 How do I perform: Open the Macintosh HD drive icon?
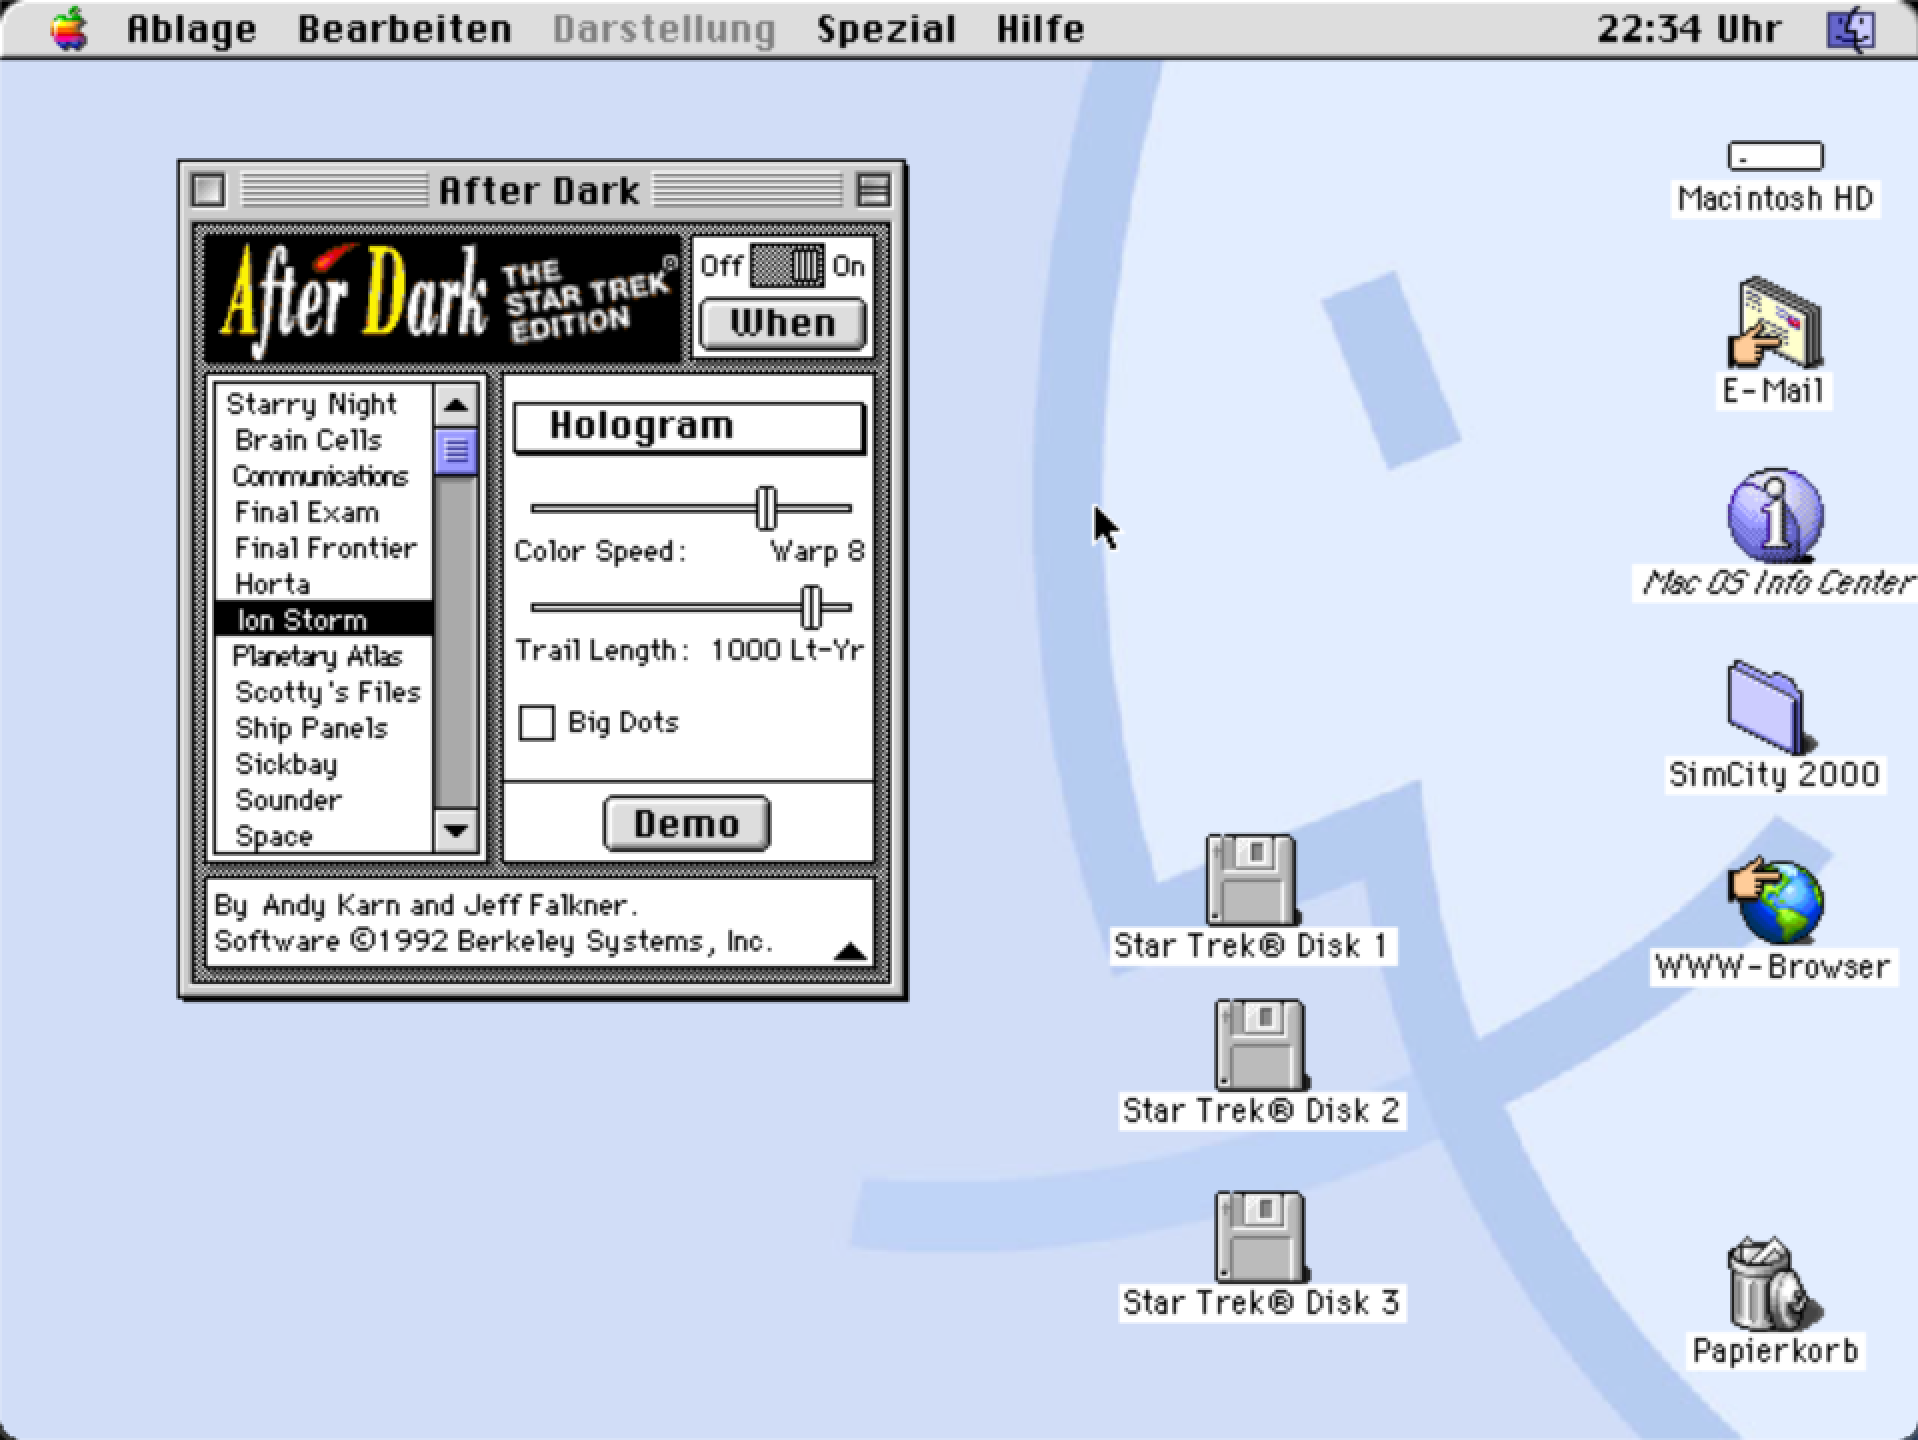coord(1775,156)
